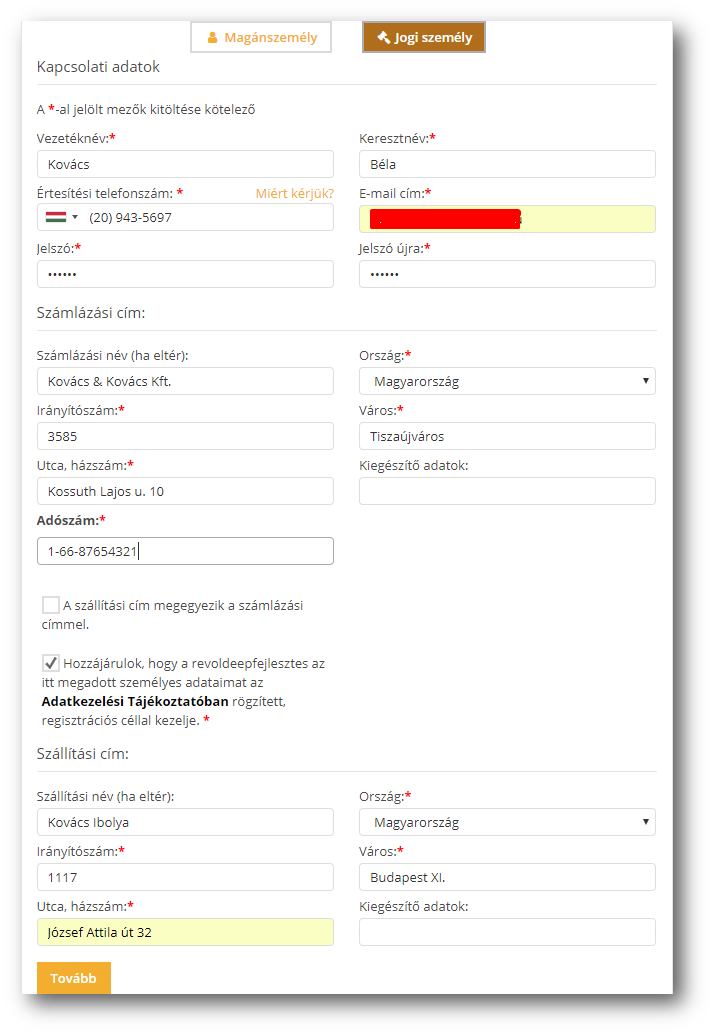The image size is (715, 1036).
Task: Click the Keresztnév field containing Béla
Action: click(x=506, y=164)
